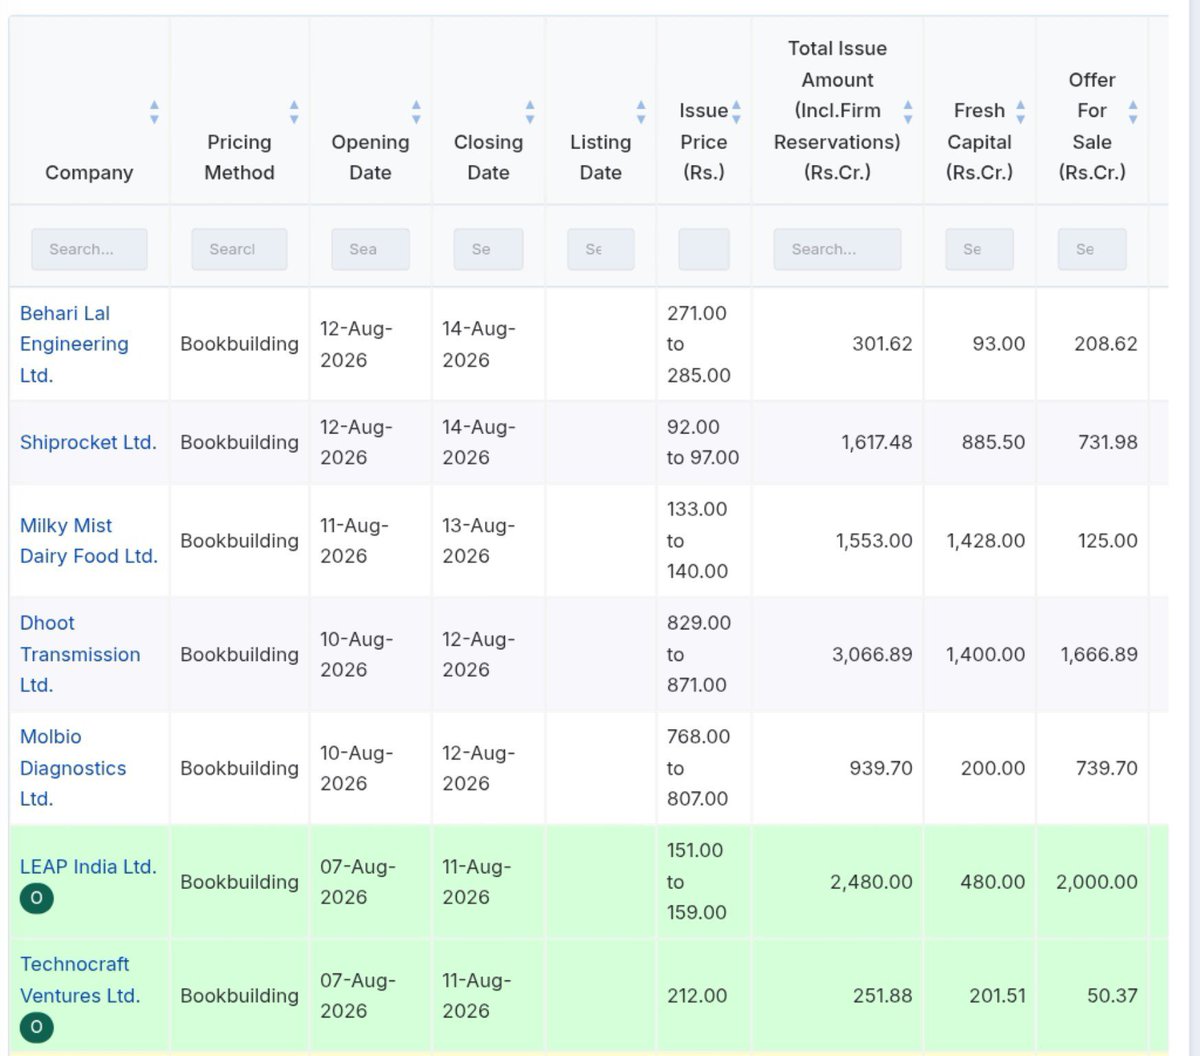This screenshot has width=1200, height=1056.
Task: Click the Pricing Method column header
Action: [x=239, y=157]
